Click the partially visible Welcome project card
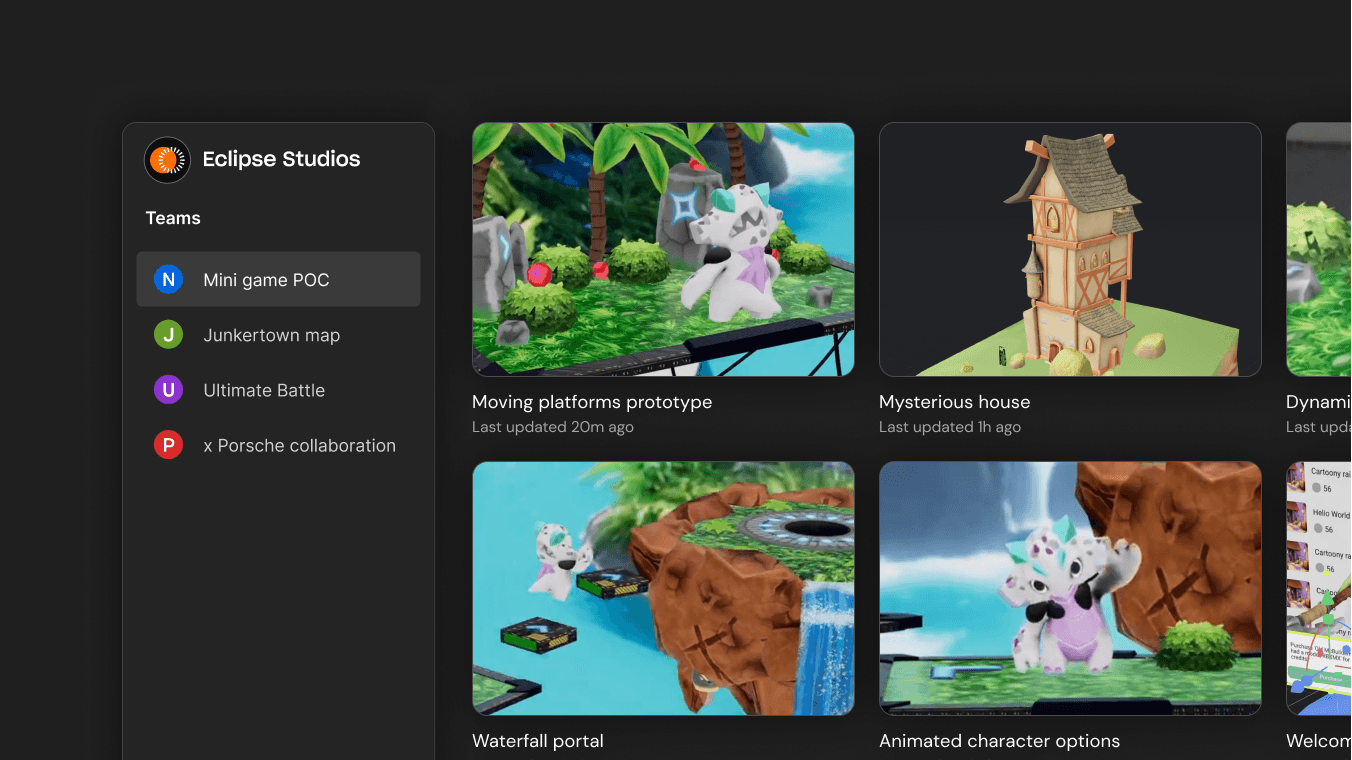The height and width of the screenshot is (760, 1352). (x=1318, y=588)
